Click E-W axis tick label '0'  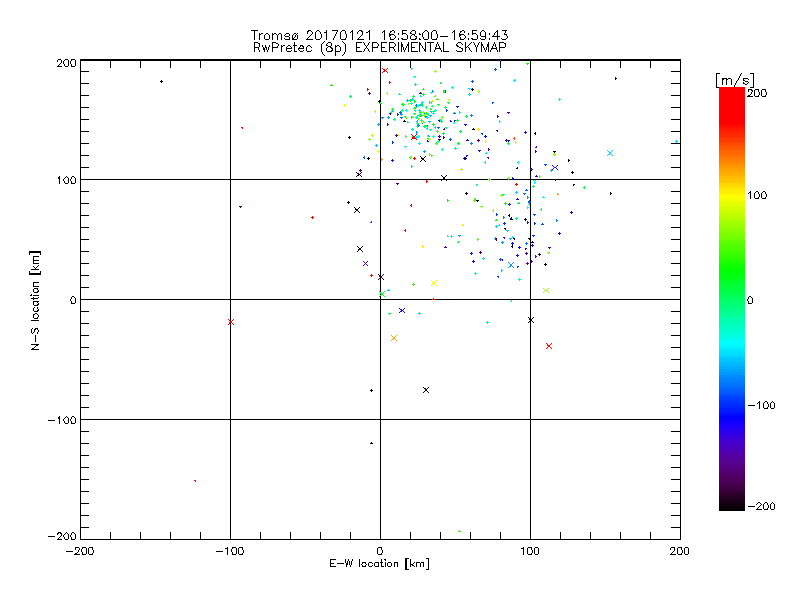coord(380,551)
